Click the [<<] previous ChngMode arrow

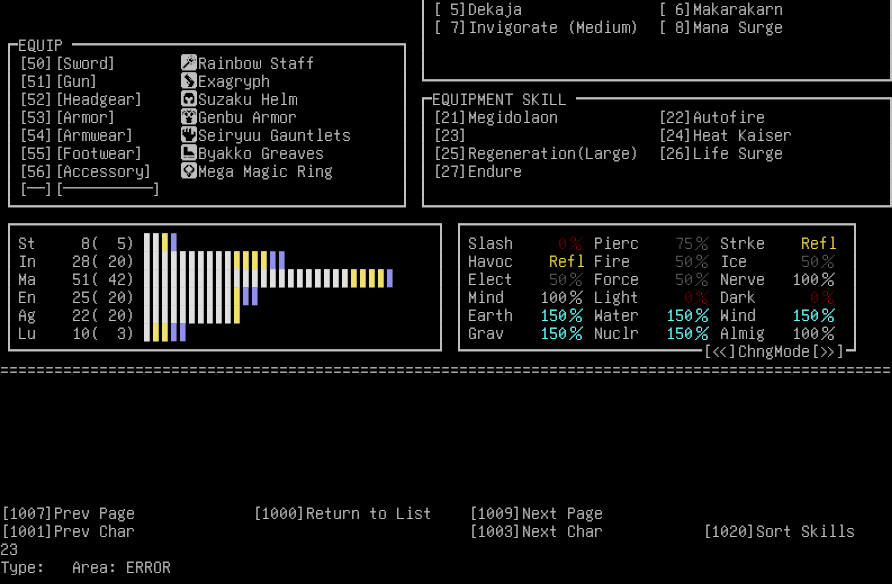tap(720, 351)
